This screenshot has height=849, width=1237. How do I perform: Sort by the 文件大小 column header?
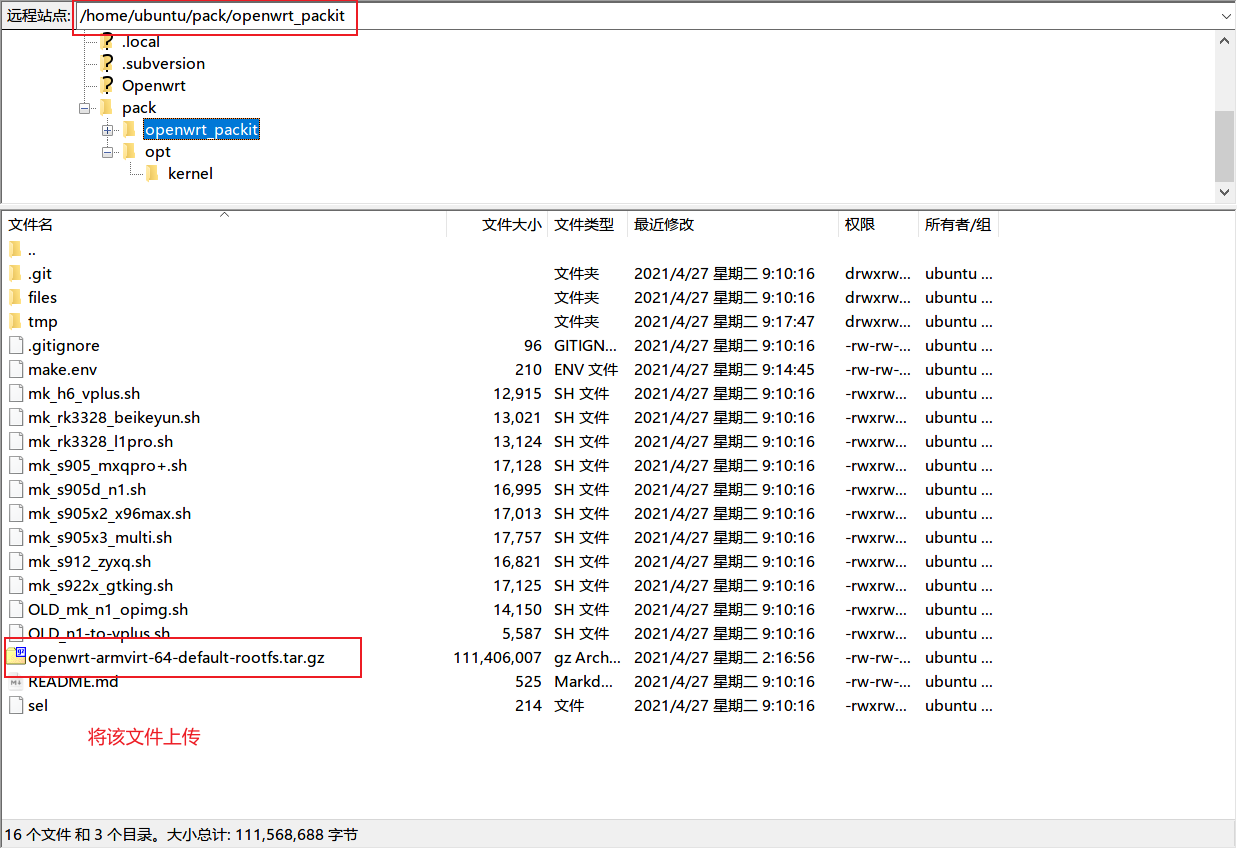tap(511, 225)
